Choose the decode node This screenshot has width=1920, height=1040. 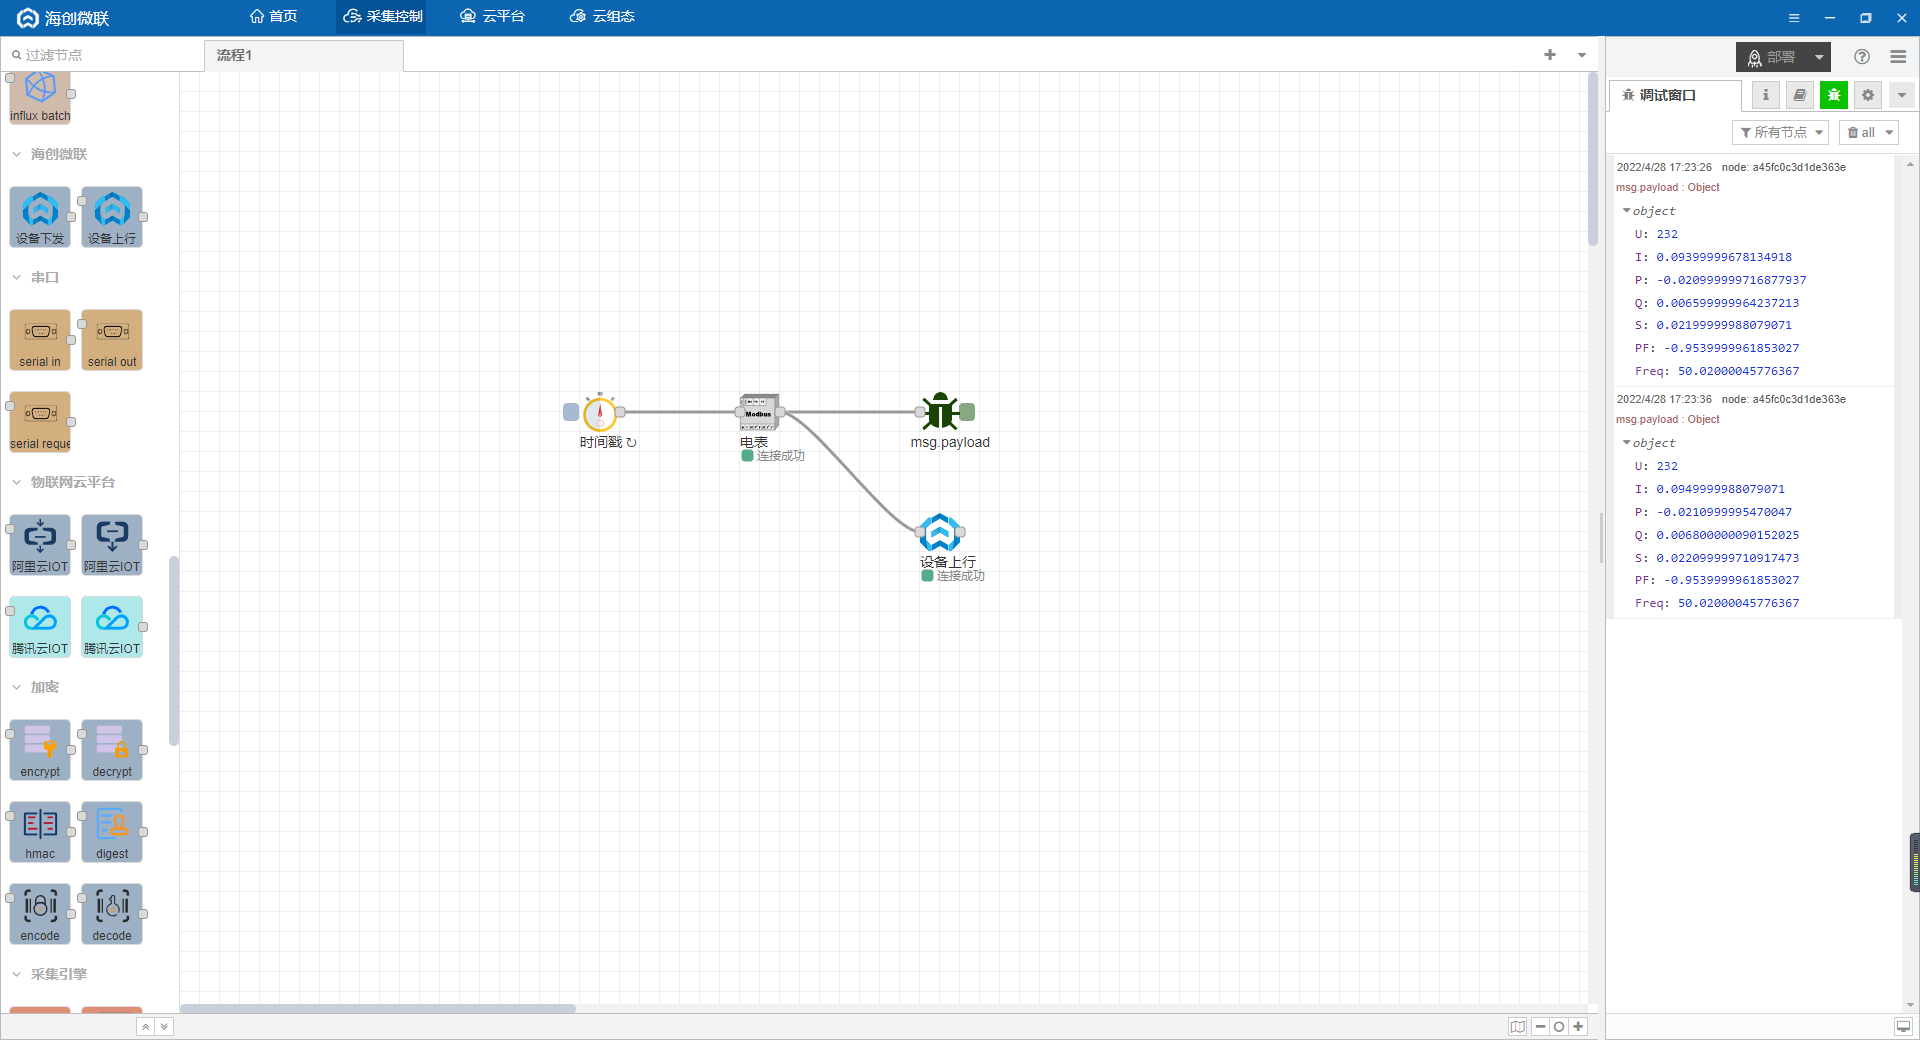[112, 914]
